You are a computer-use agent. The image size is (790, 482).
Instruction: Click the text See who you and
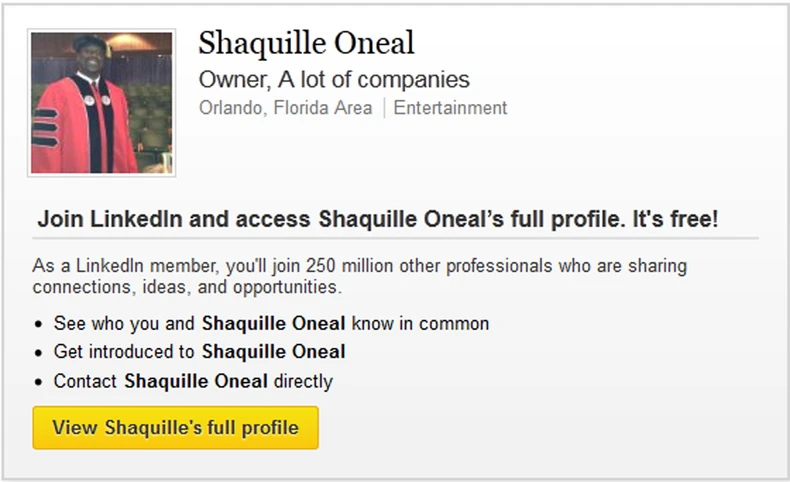pos(125,324)
